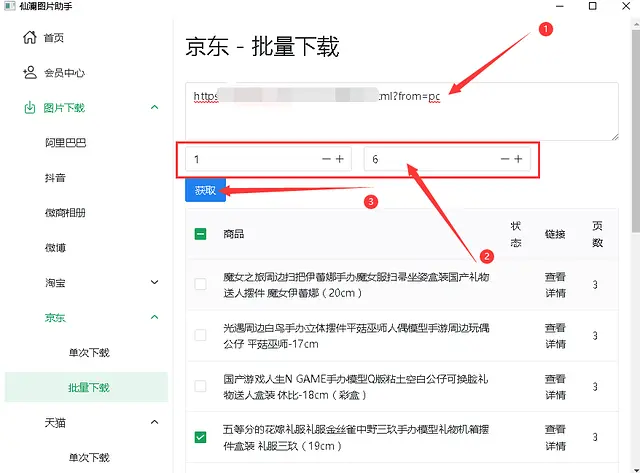Click the 链接 column header
The width and height of the screenshot is (640, 473).
[555, 234]
